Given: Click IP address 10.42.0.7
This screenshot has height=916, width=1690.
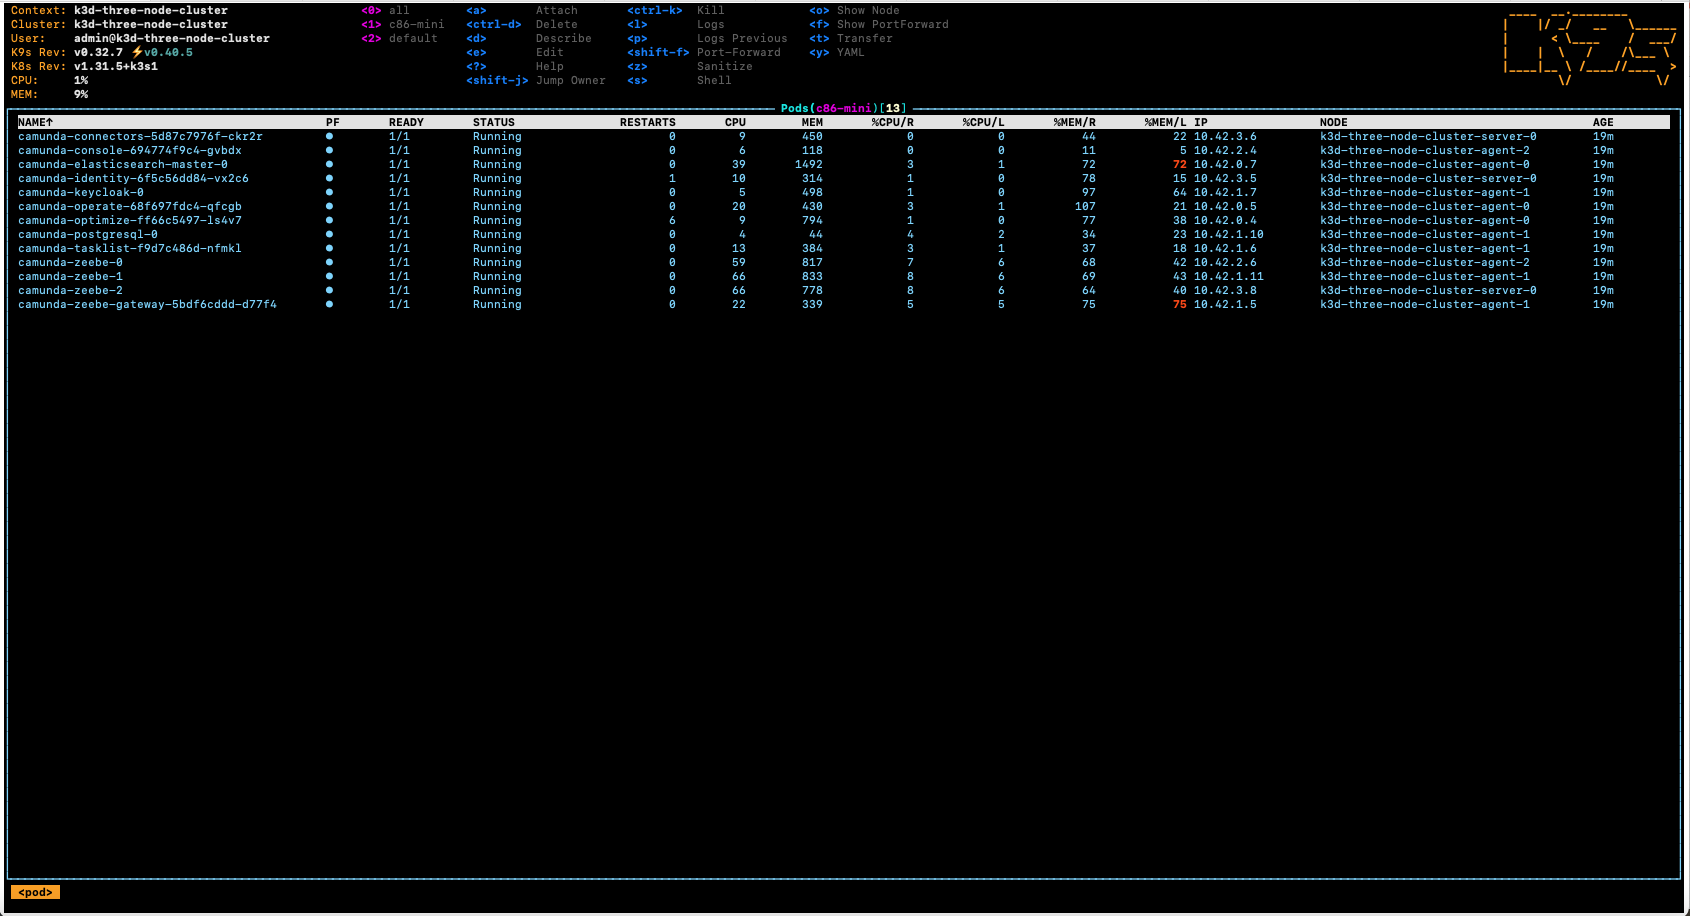Looking at the screenshot, I should point(1225,164).
